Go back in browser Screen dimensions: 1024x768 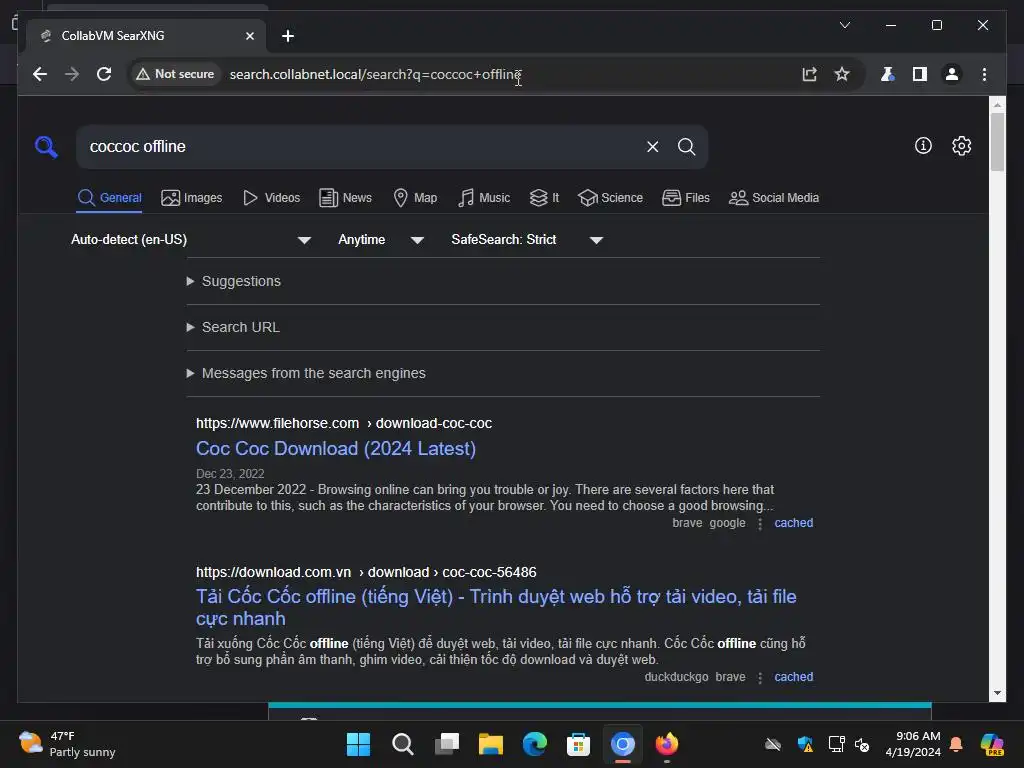click(x=40, y=74)
